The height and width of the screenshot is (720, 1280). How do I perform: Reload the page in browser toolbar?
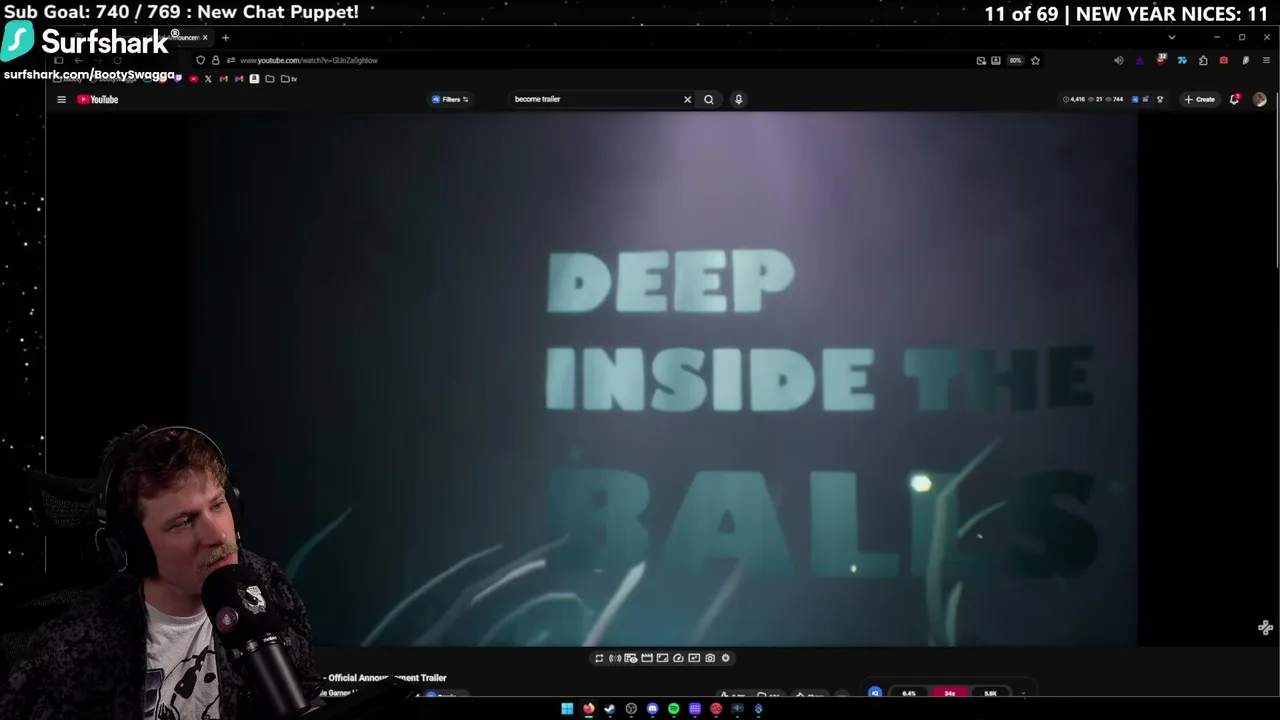point(117,60)
